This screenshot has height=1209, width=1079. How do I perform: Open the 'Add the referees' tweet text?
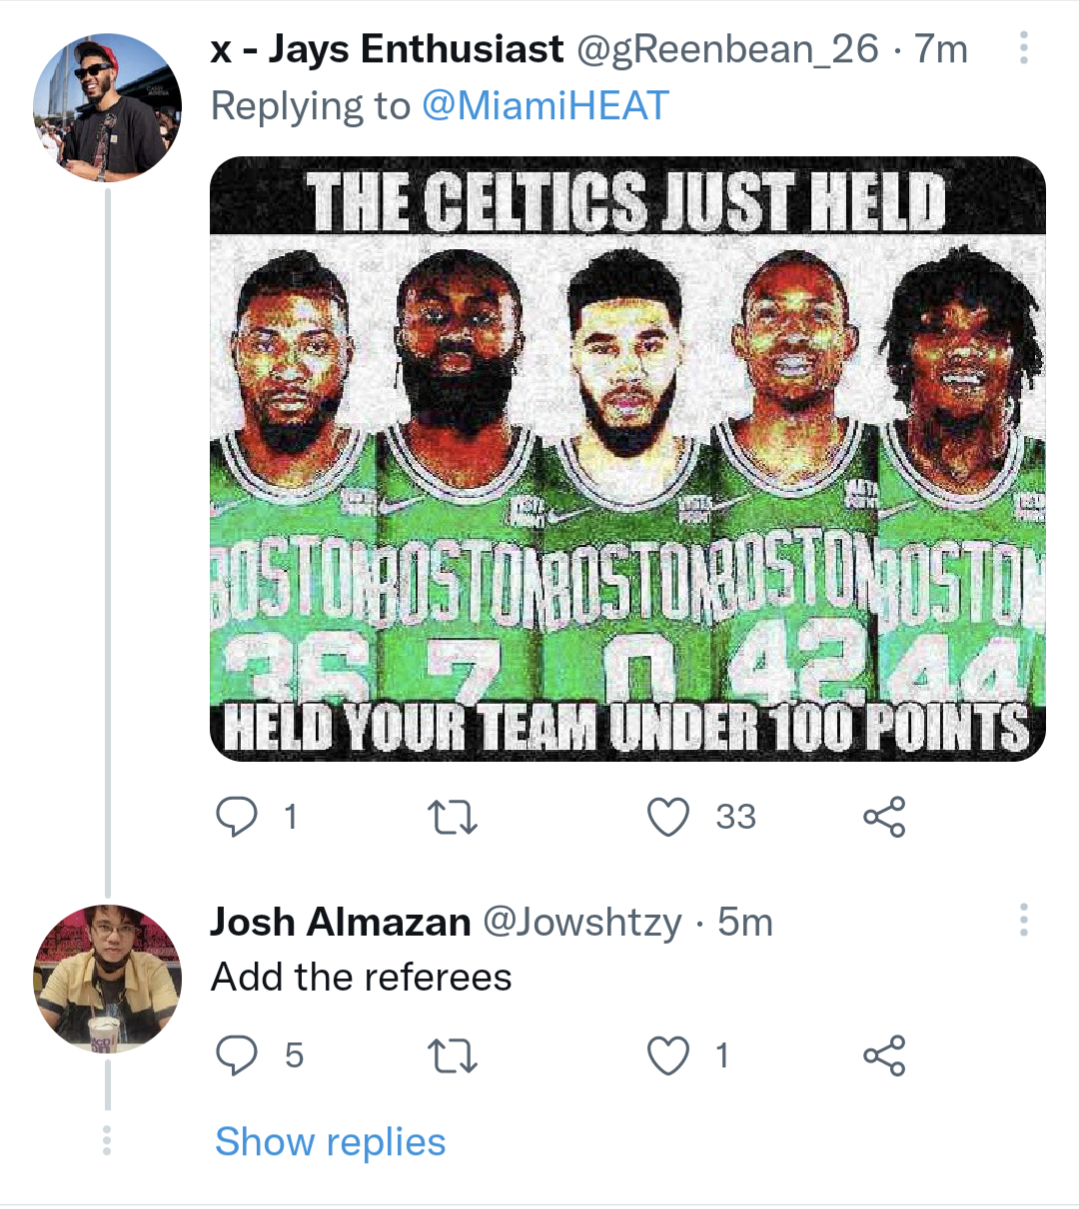pyautogui.click(x=361, y=976)
